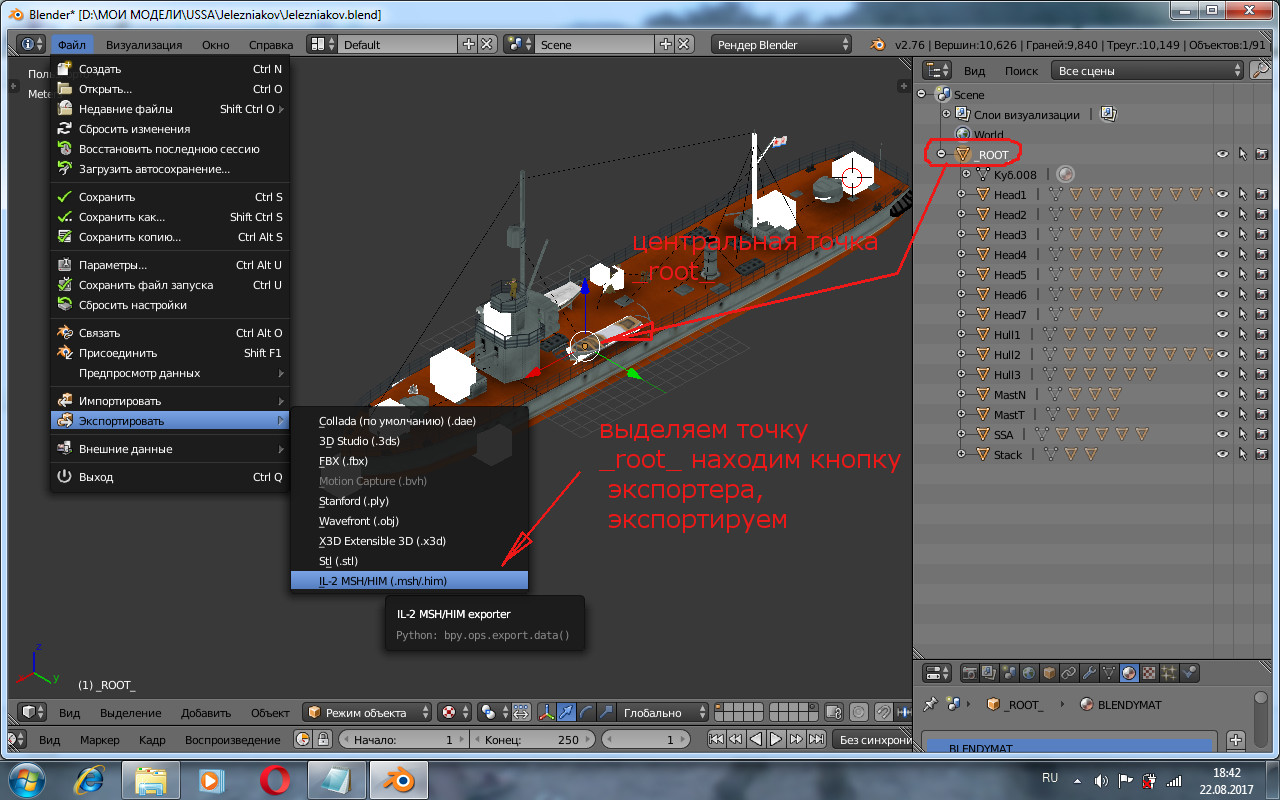Toggle renderability of SSA camera icon
Image resolution: width=1280 pixels, height=800 pixels.
(1262, 434)
